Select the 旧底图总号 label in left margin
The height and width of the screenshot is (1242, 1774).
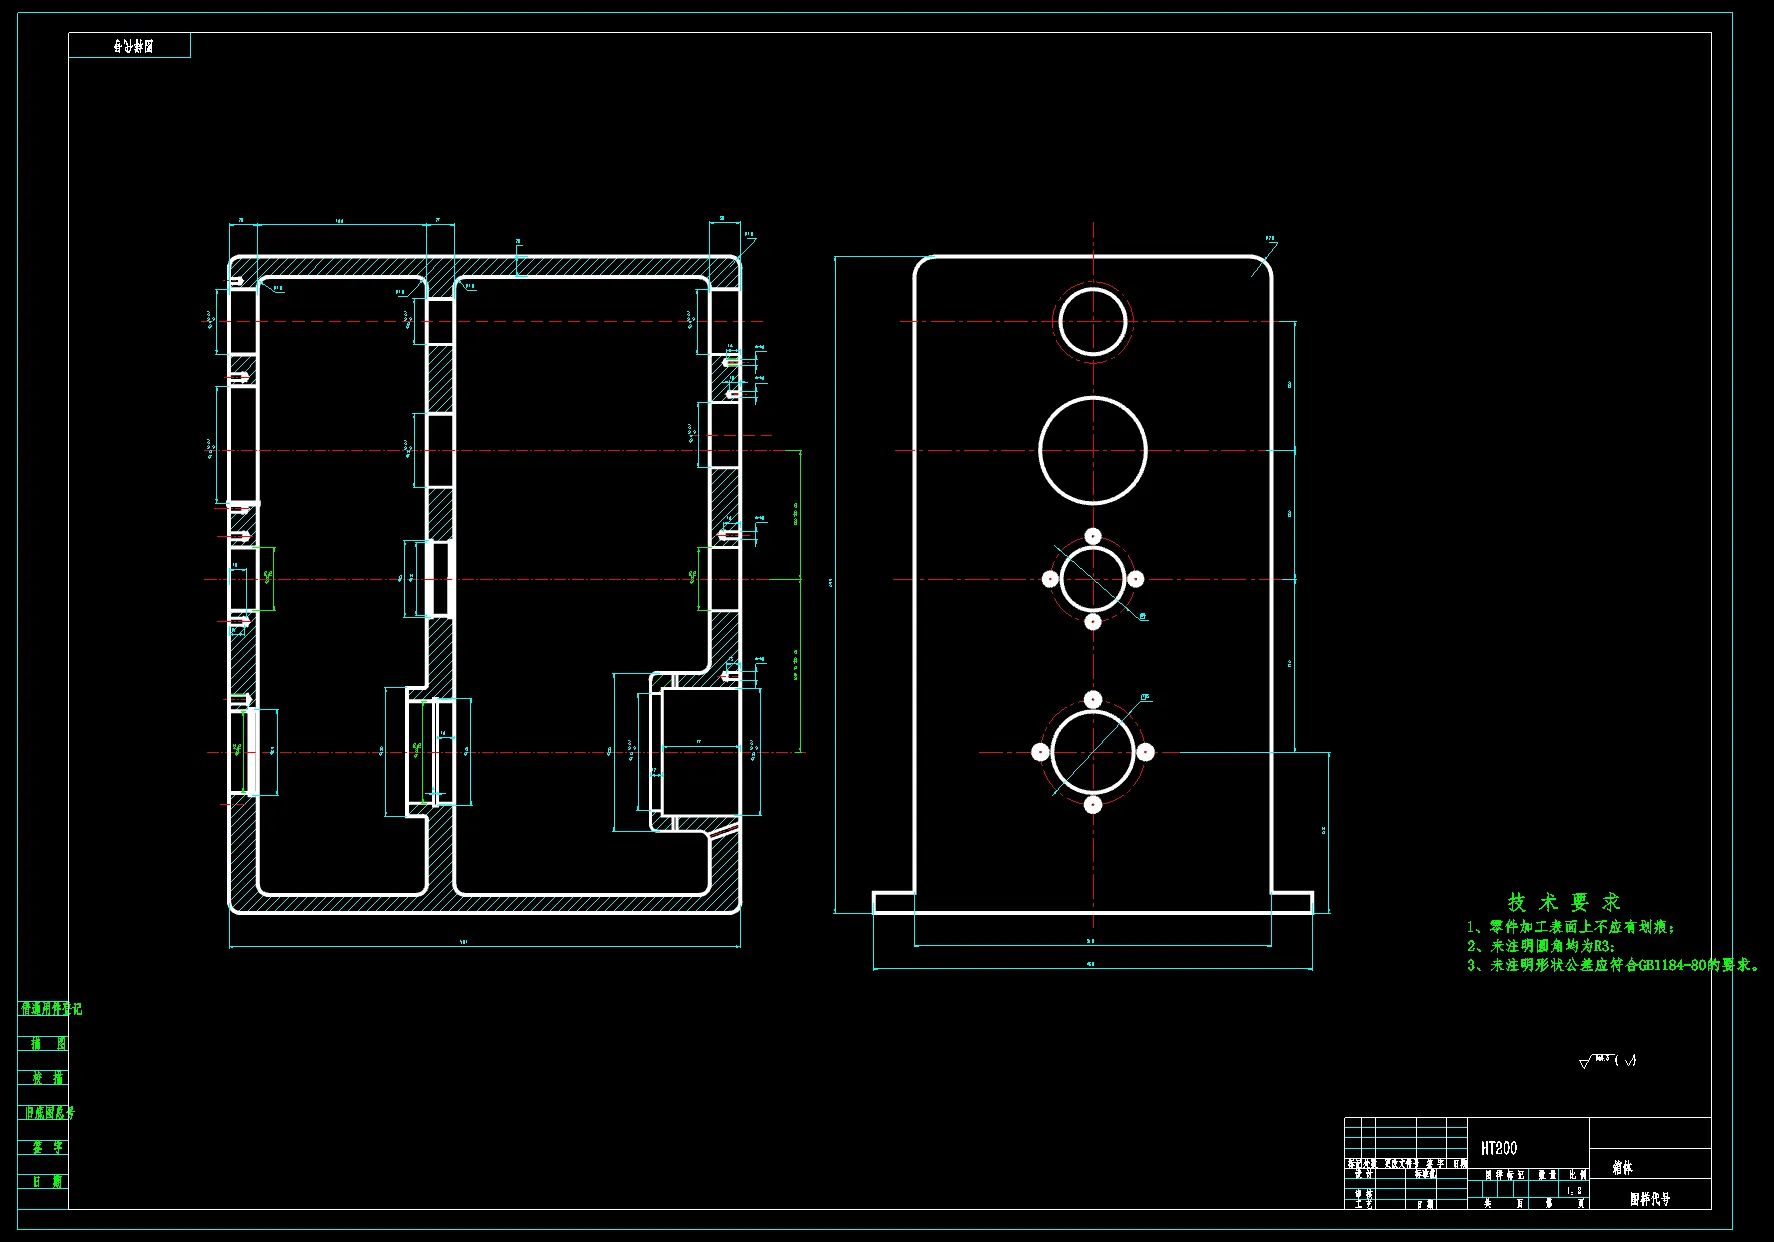(x=50, y=1112)
